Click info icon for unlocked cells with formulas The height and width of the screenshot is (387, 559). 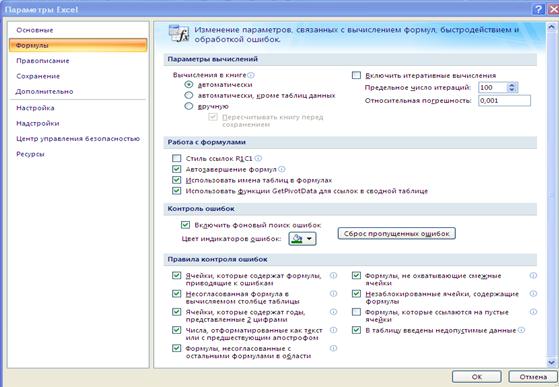[x=533, y=294]
